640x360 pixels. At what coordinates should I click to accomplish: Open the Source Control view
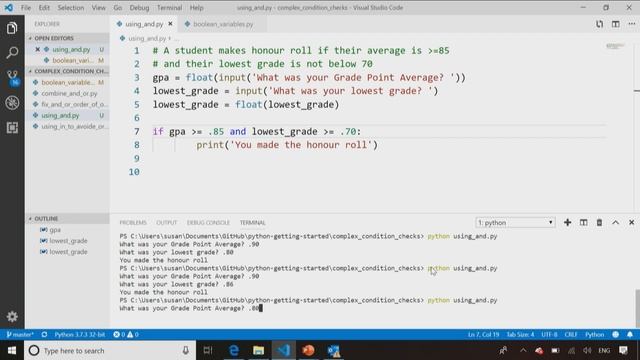coord(12,78)
